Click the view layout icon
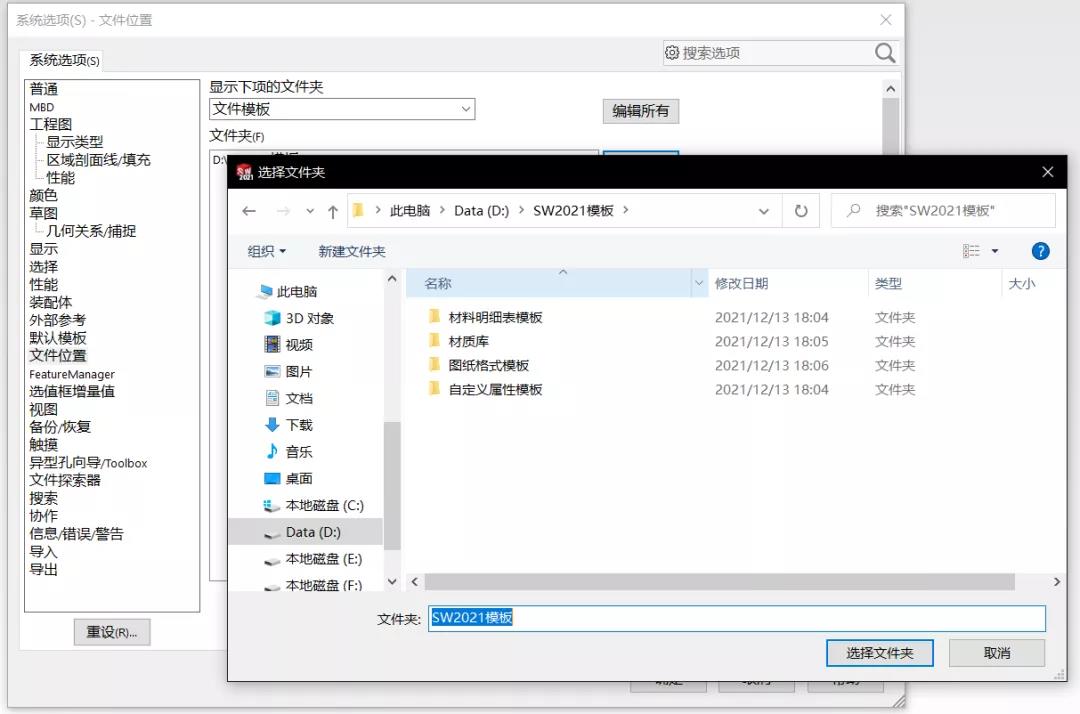This screenshot has height=714, width=1080. (x=971, y=251)
